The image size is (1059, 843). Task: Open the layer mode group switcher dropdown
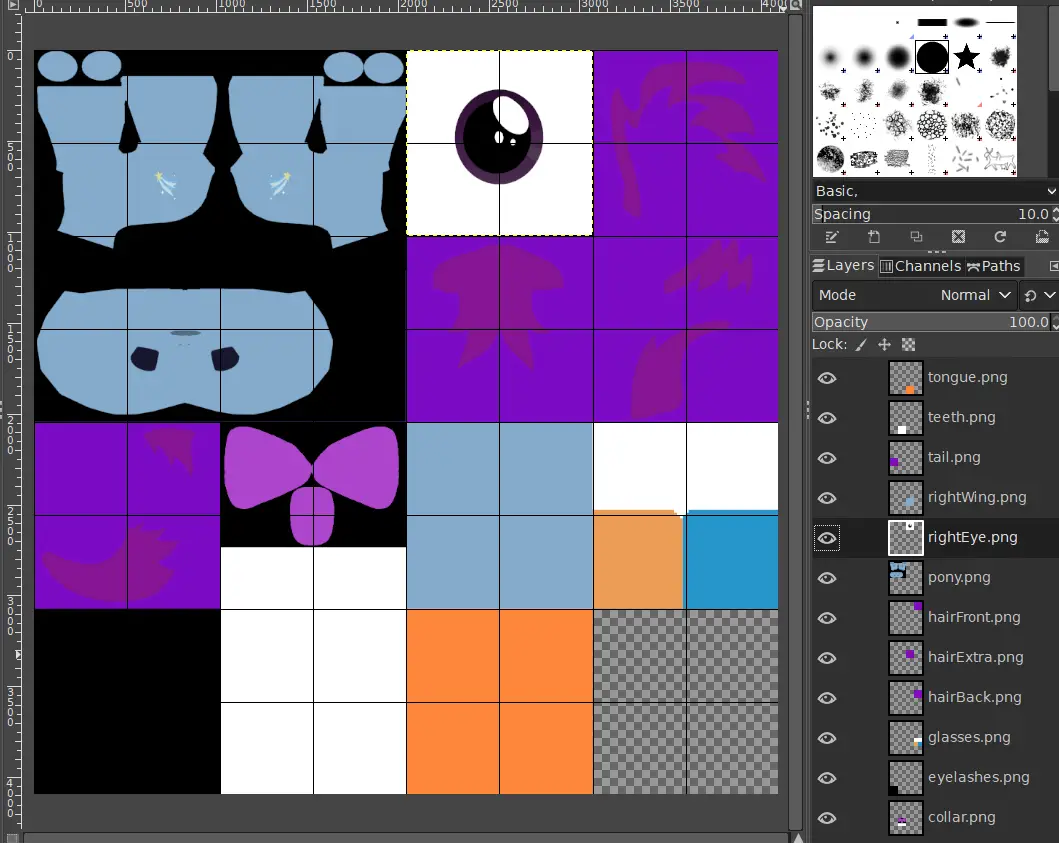tap(1038, 295)
